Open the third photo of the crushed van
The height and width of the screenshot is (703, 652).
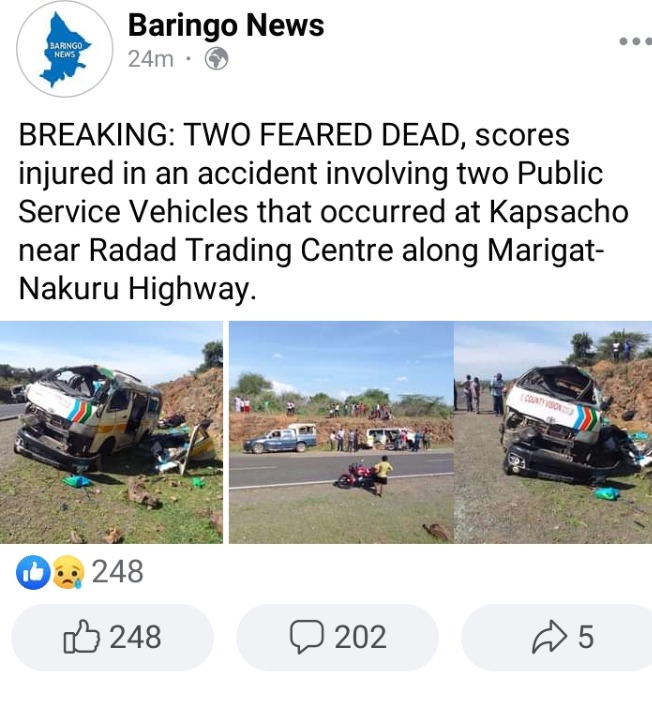pyautogui.click(x=553, y=432)
